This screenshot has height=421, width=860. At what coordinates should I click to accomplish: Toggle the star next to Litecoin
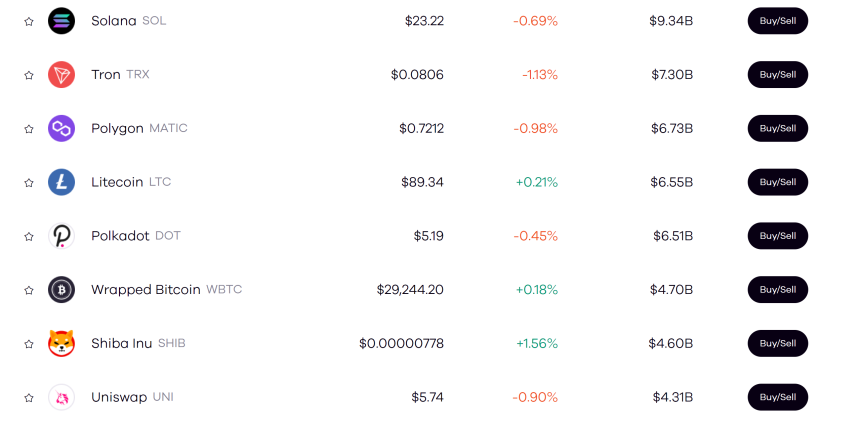point(29,183)
